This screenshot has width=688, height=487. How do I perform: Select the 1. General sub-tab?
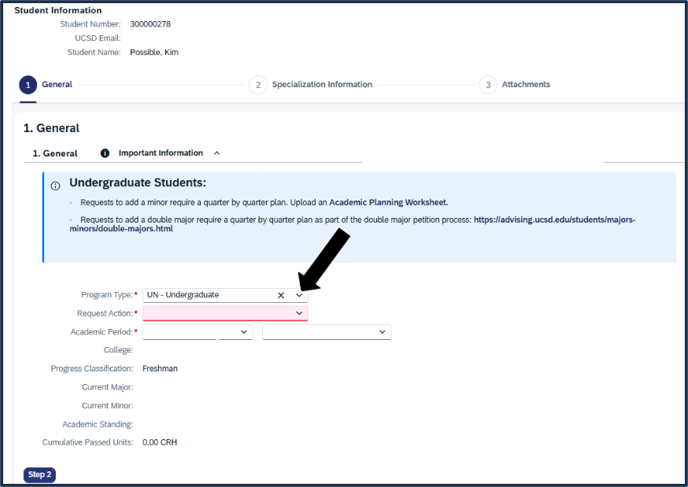tap(55, 154)
